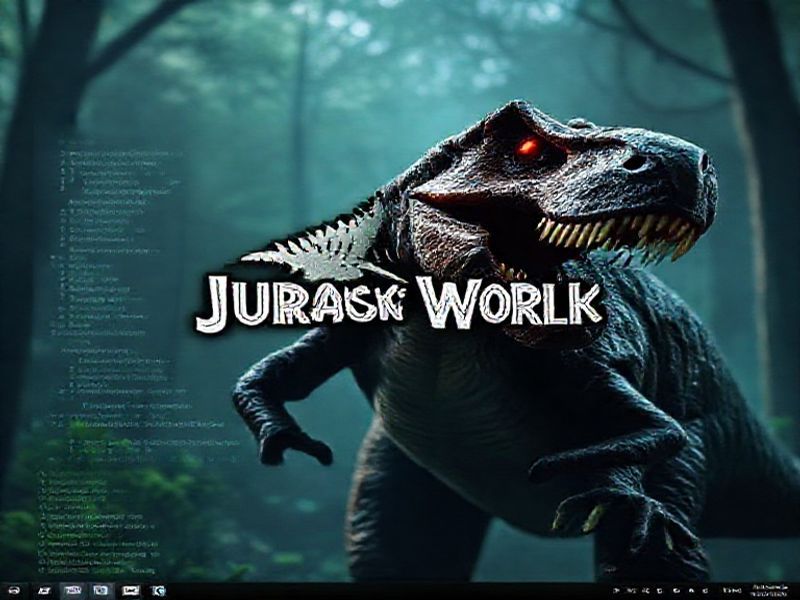The image size is (800, 600).
Task: Open the date and time clock in the system tray
Action: [769, 591]
